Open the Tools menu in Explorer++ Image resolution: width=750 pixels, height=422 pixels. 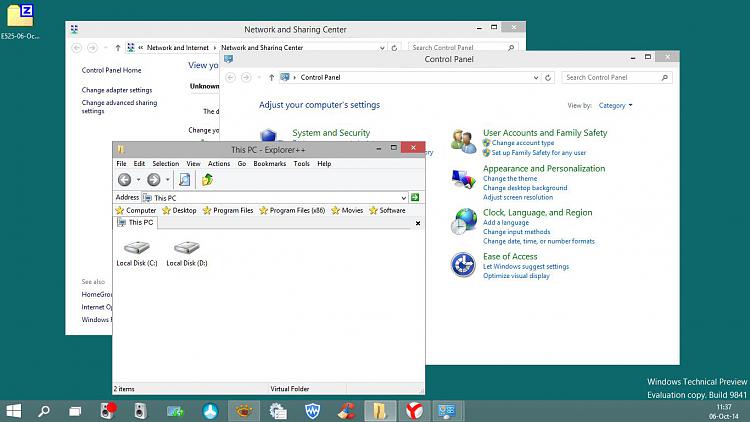pos(301,164)
